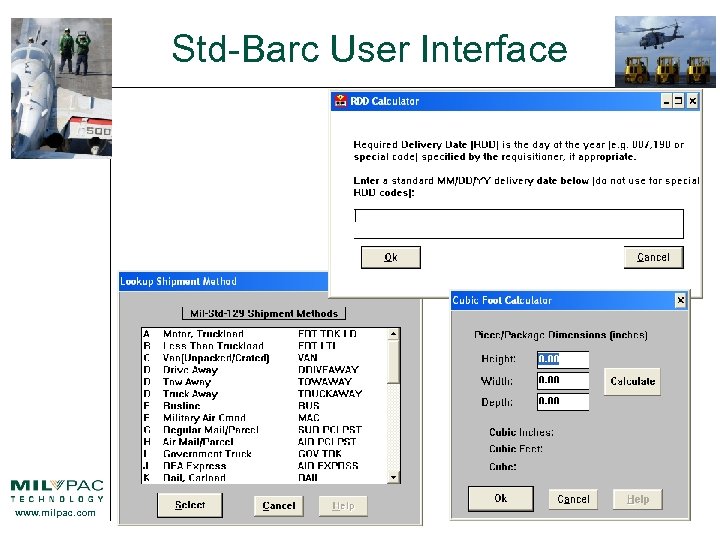Select Drive Away shipment method

point(265,370)
